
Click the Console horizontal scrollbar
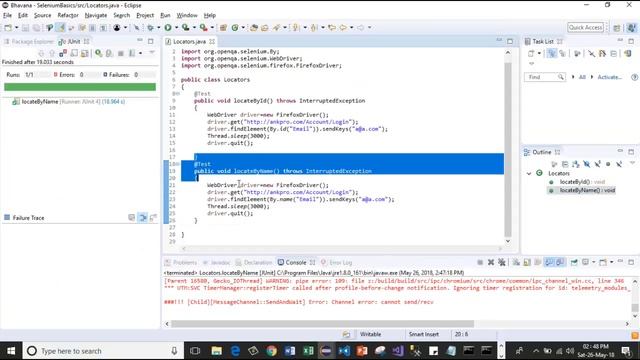click(322, 324)
